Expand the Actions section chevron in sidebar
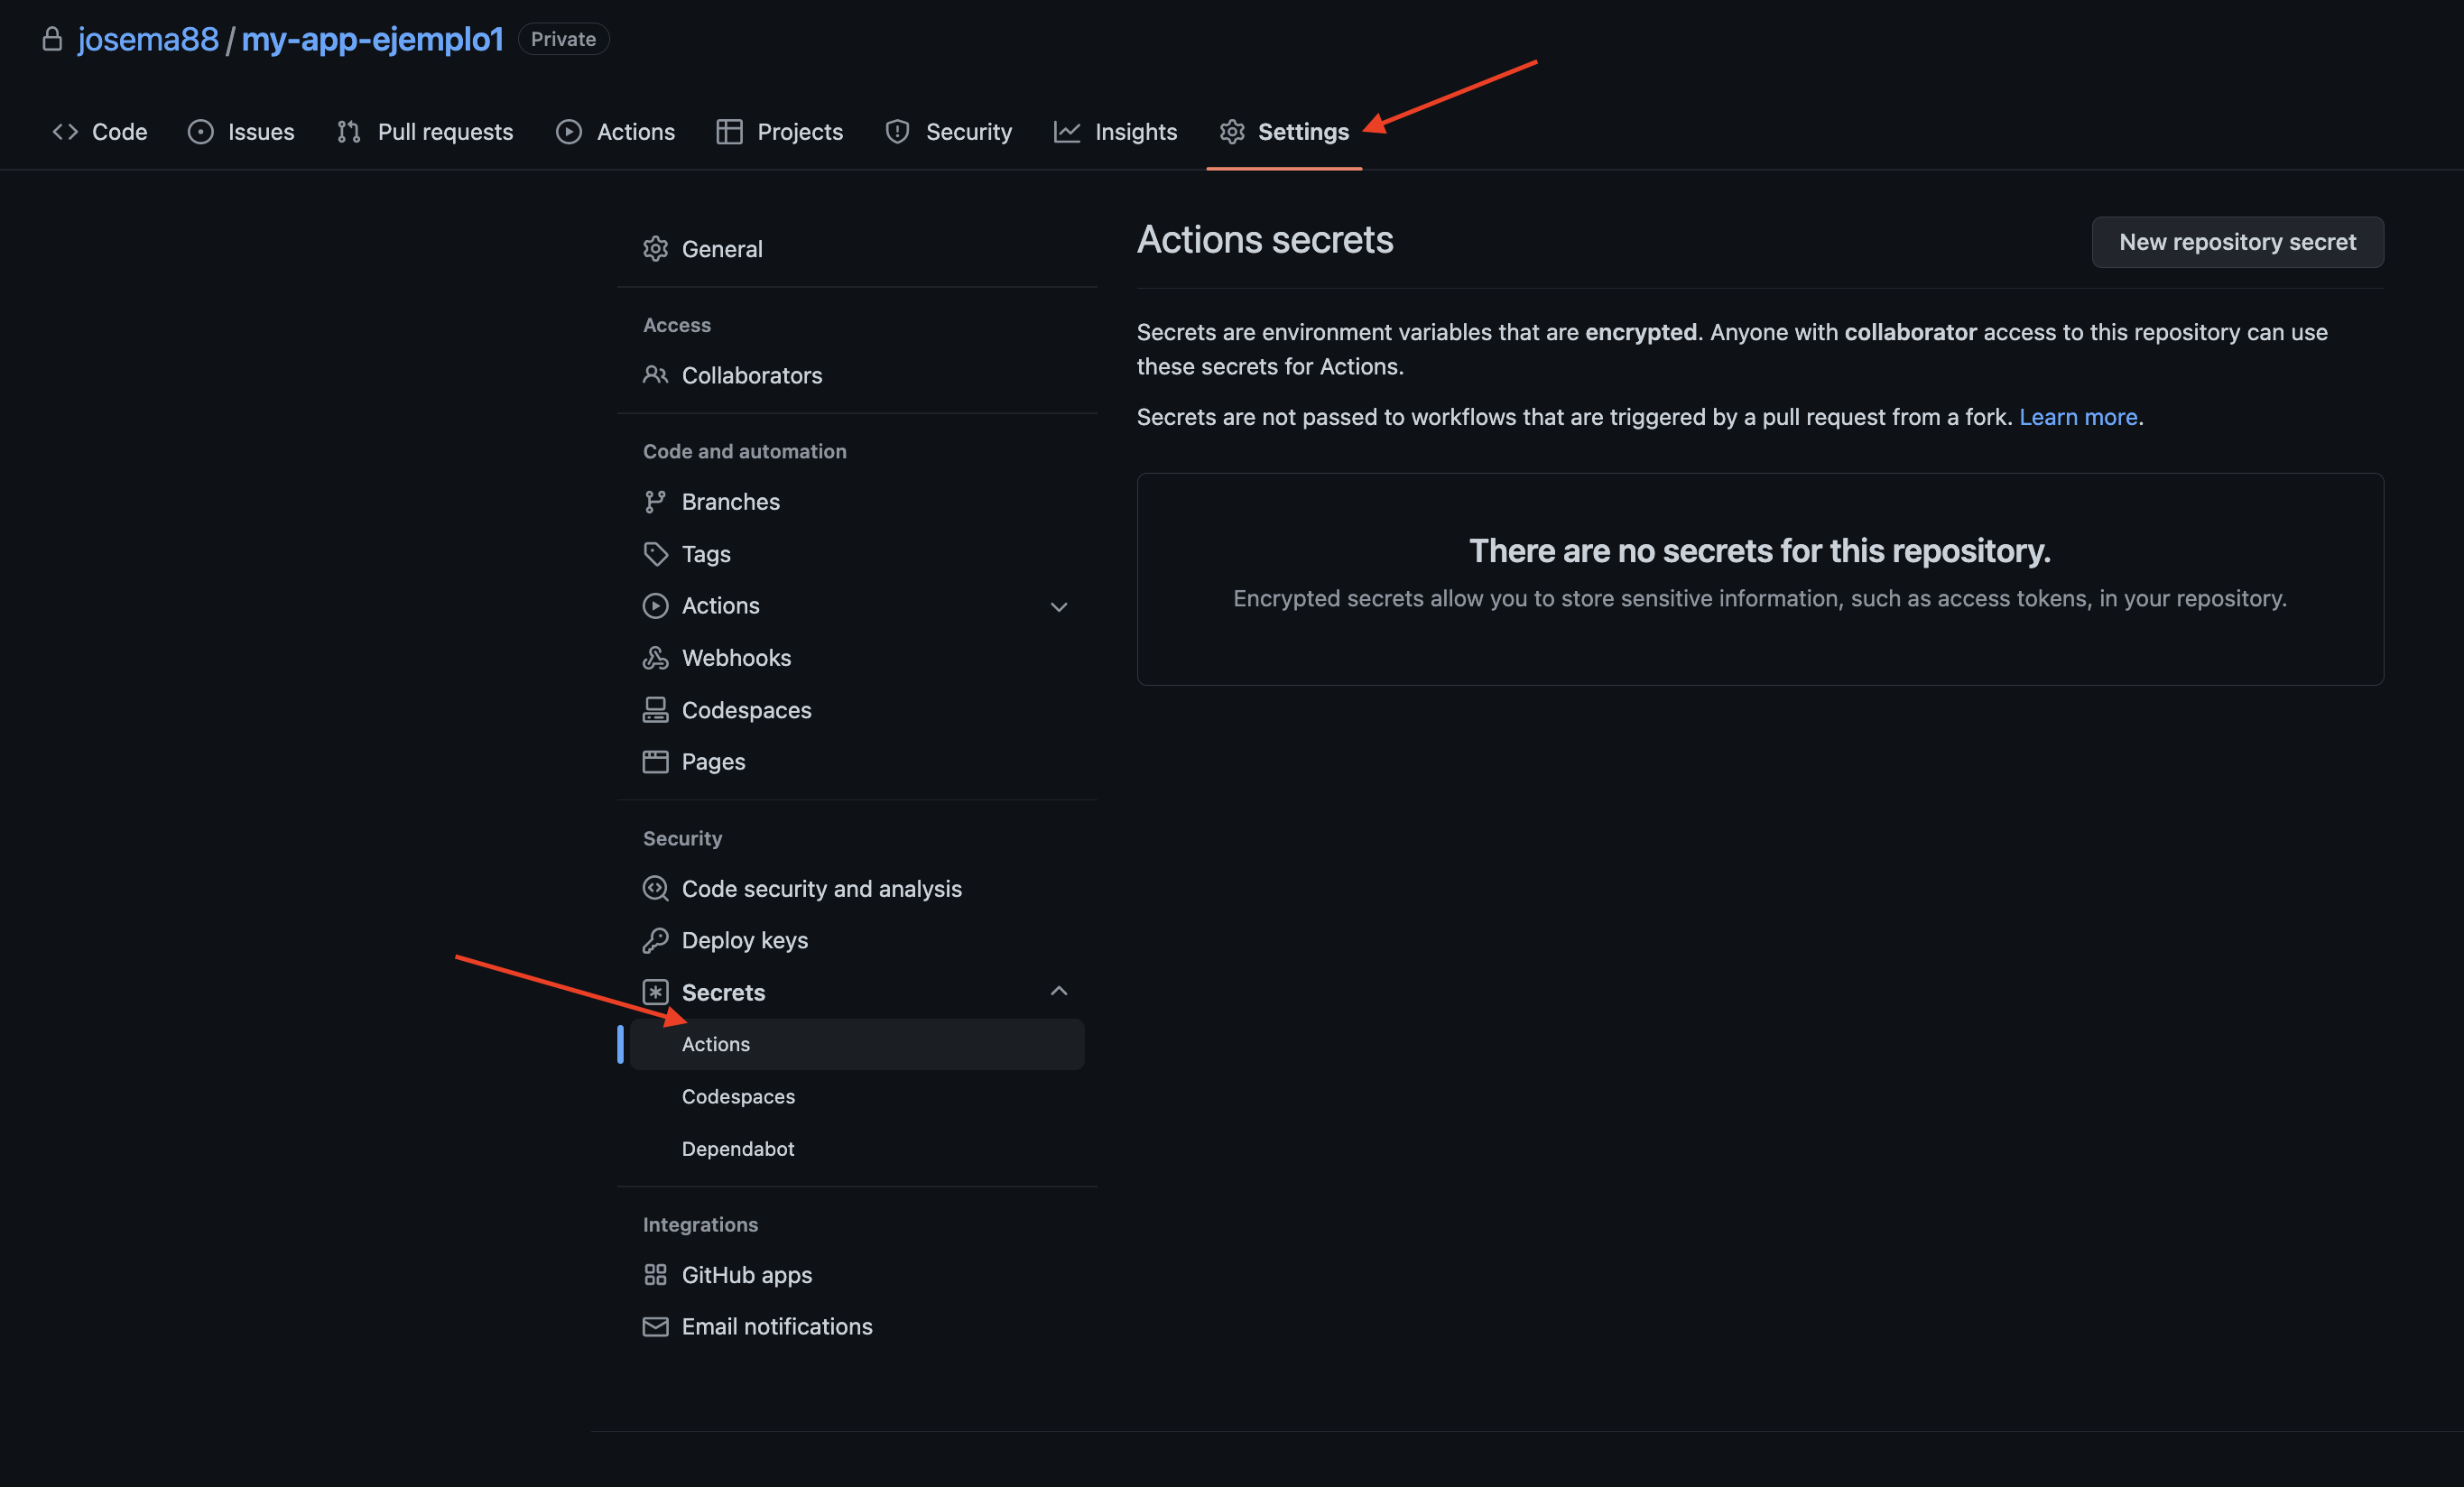The width and height of the screenshot is (2464, 1487). 1059,607
